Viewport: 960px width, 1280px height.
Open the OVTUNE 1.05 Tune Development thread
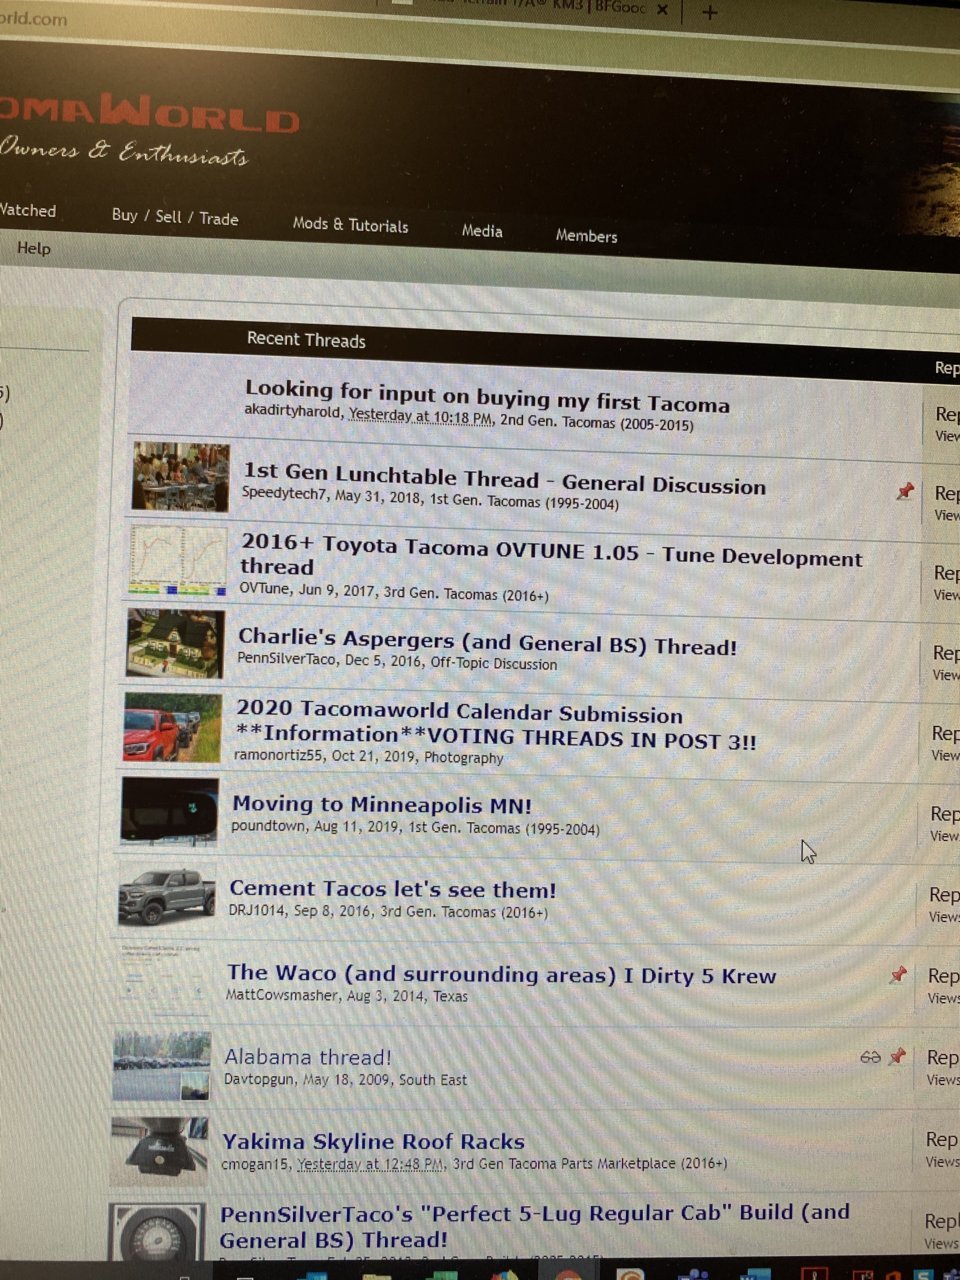pyautogui.click(x=550, y=554)
